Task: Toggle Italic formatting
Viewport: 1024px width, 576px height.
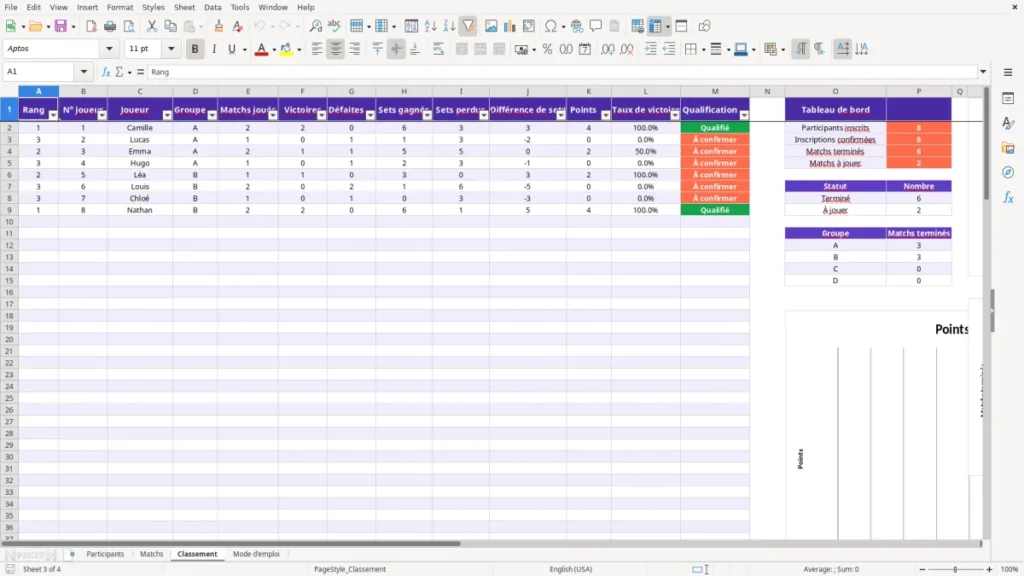Action: tap(214, 49)
